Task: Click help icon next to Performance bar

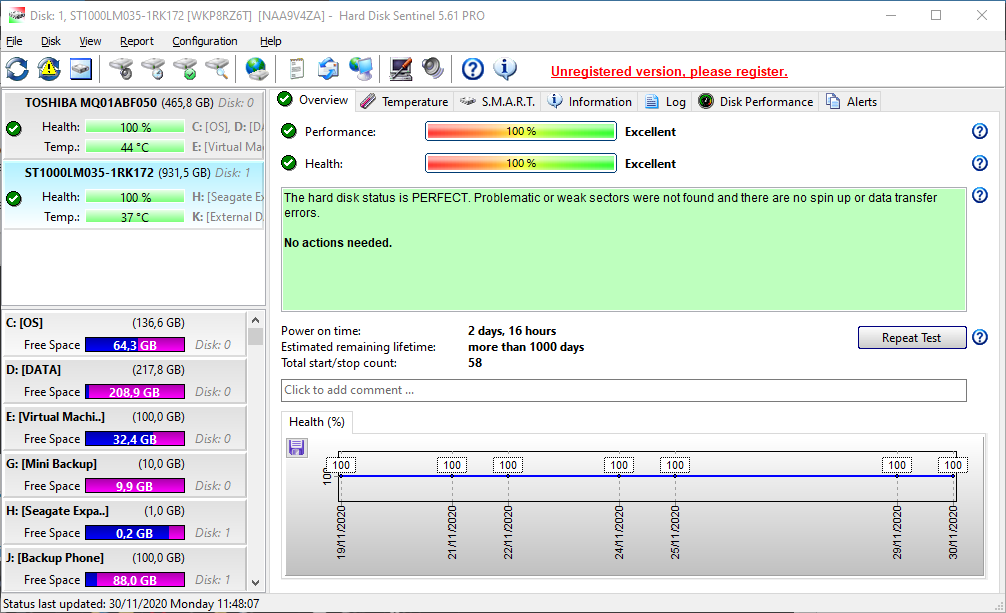Action: click(980, 131)
